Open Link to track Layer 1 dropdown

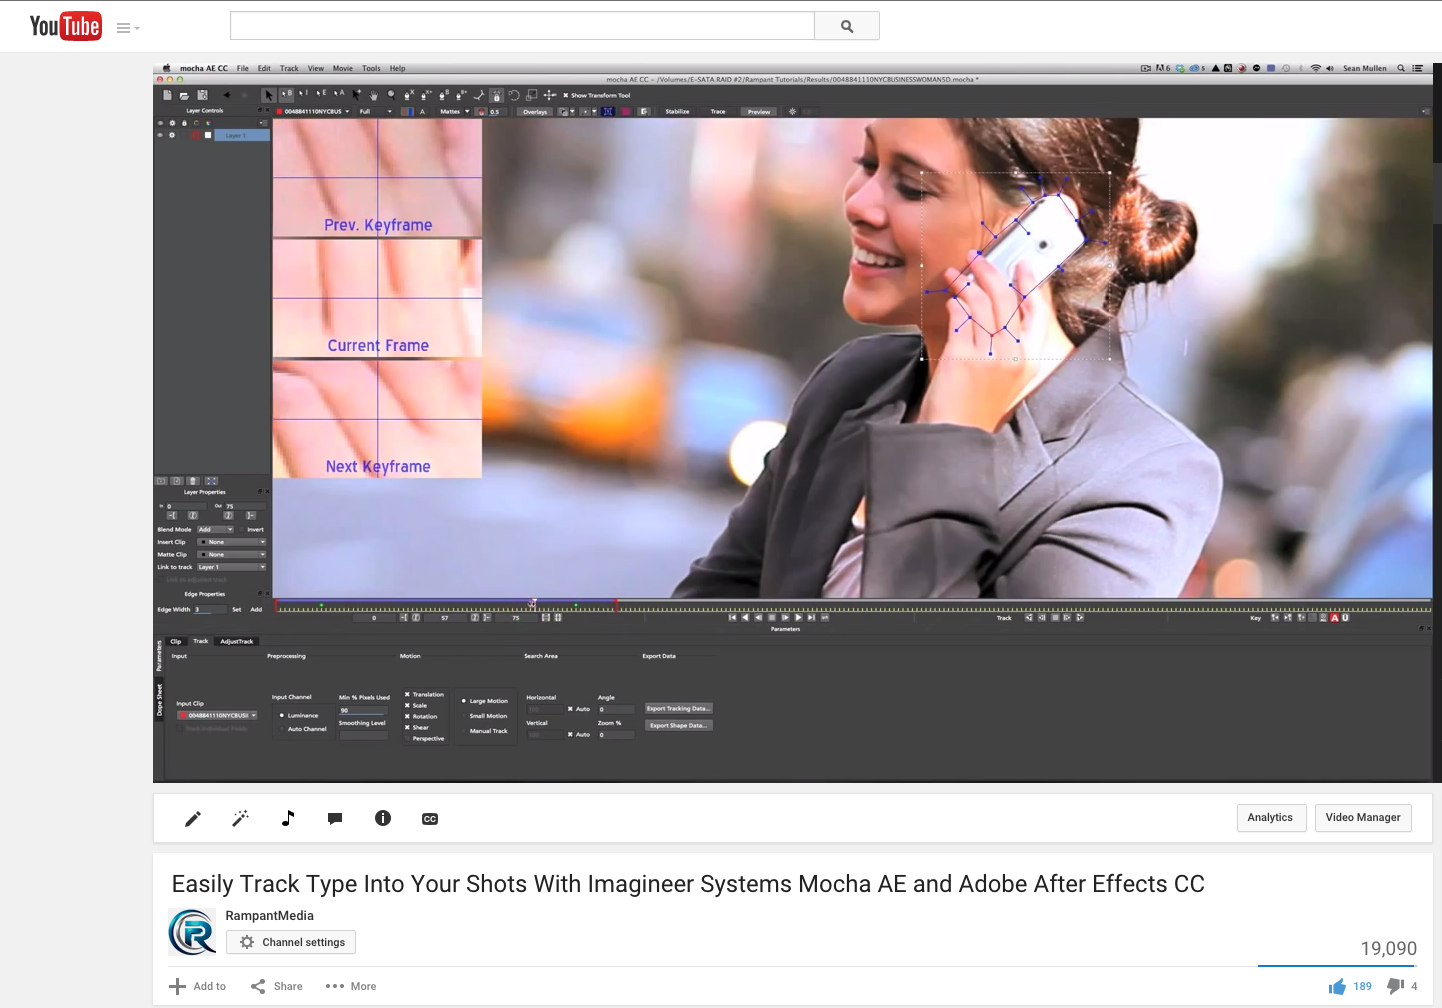231,567
